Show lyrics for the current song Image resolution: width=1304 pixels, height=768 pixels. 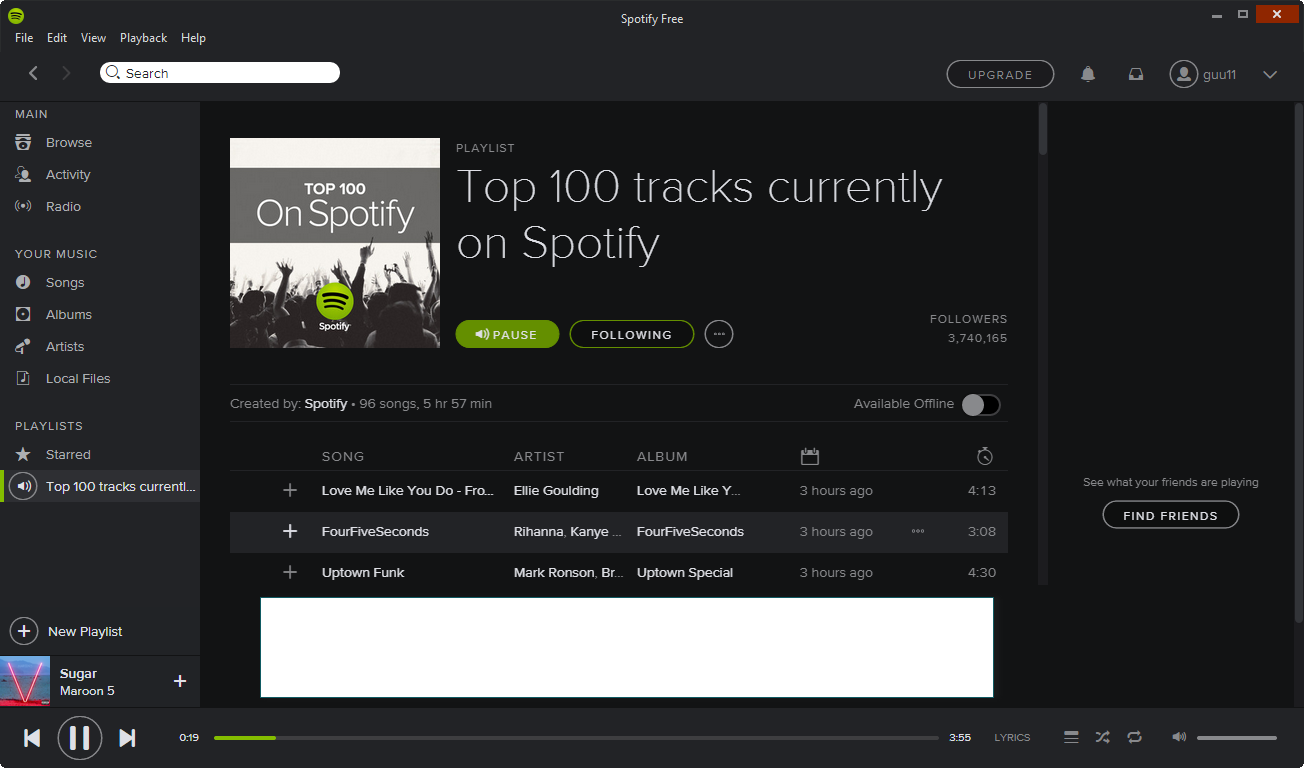1012,738
